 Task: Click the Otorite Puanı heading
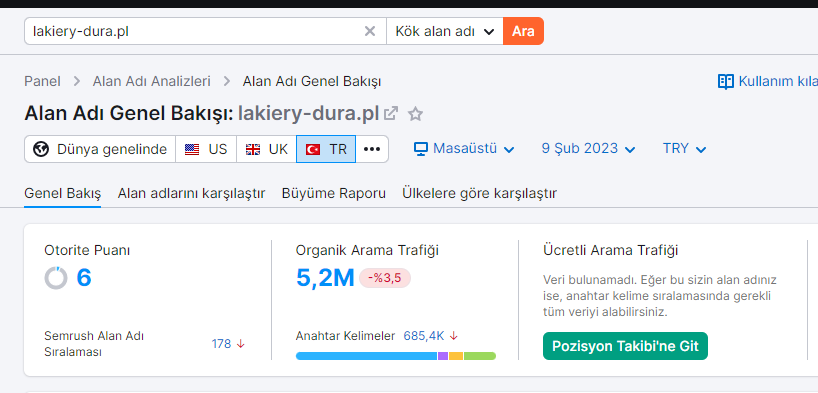(x=87, y=251)
